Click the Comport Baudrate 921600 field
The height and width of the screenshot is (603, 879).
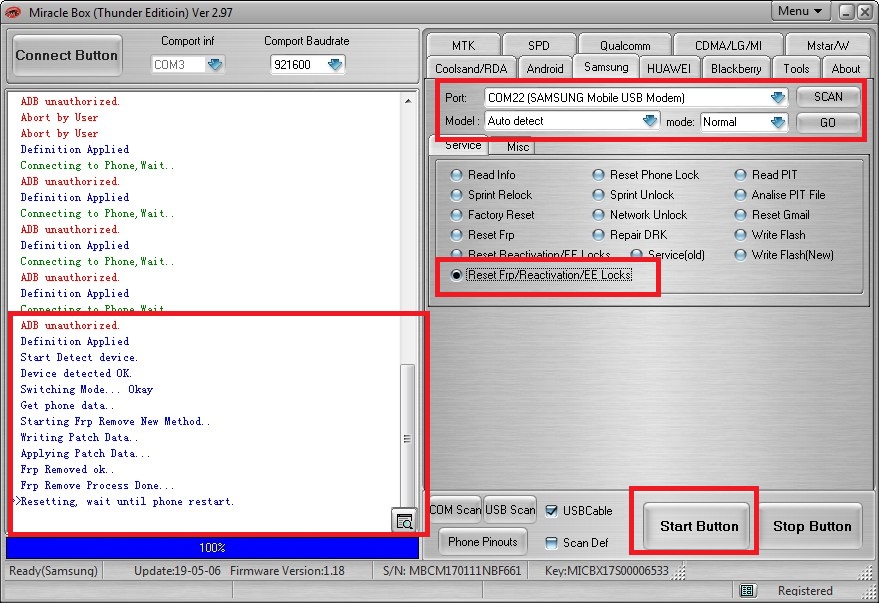(299, 64)
